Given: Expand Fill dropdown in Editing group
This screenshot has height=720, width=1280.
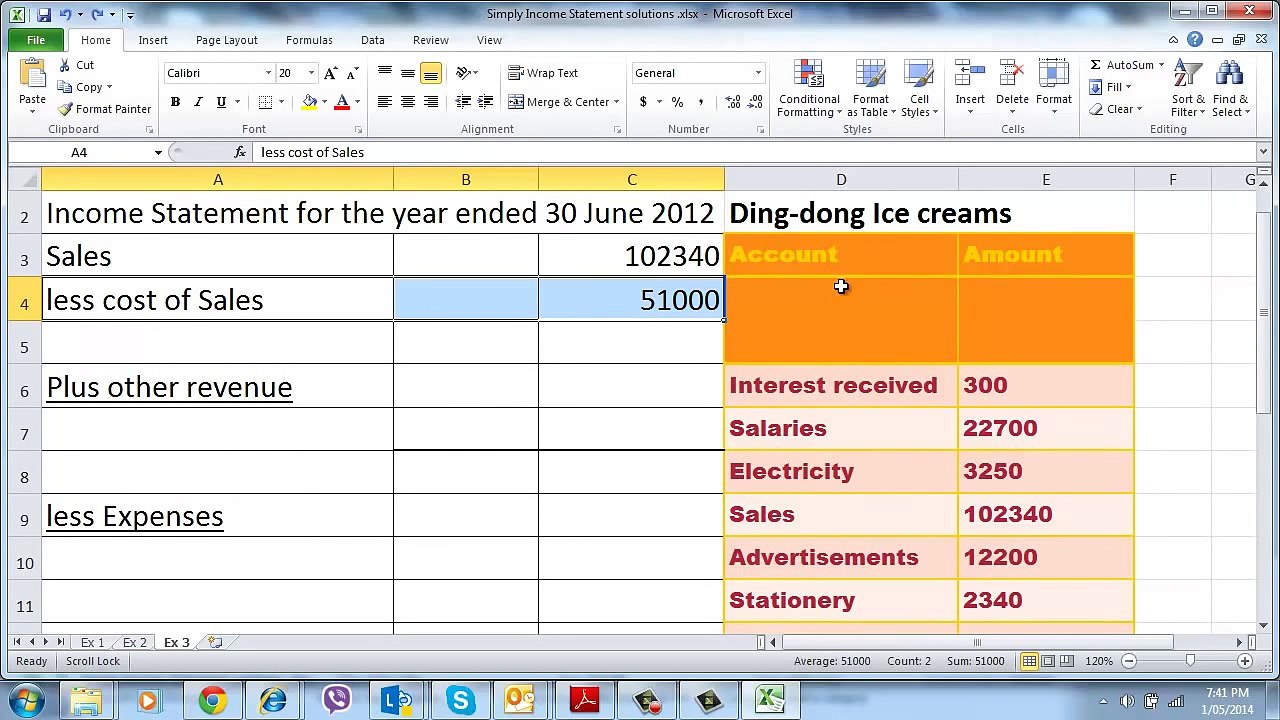Looking at the screenshot, I should 1128,87.
